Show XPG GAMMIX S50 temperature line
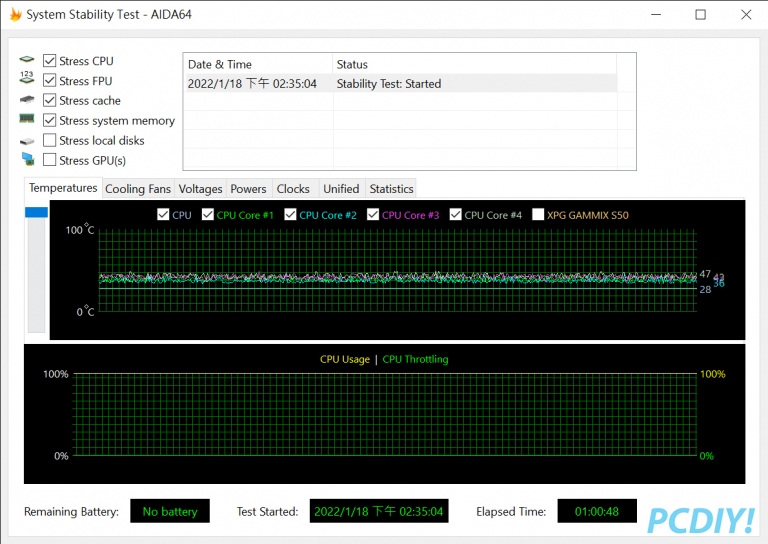Screen dimensions: 768x544 tap(538, 214)
